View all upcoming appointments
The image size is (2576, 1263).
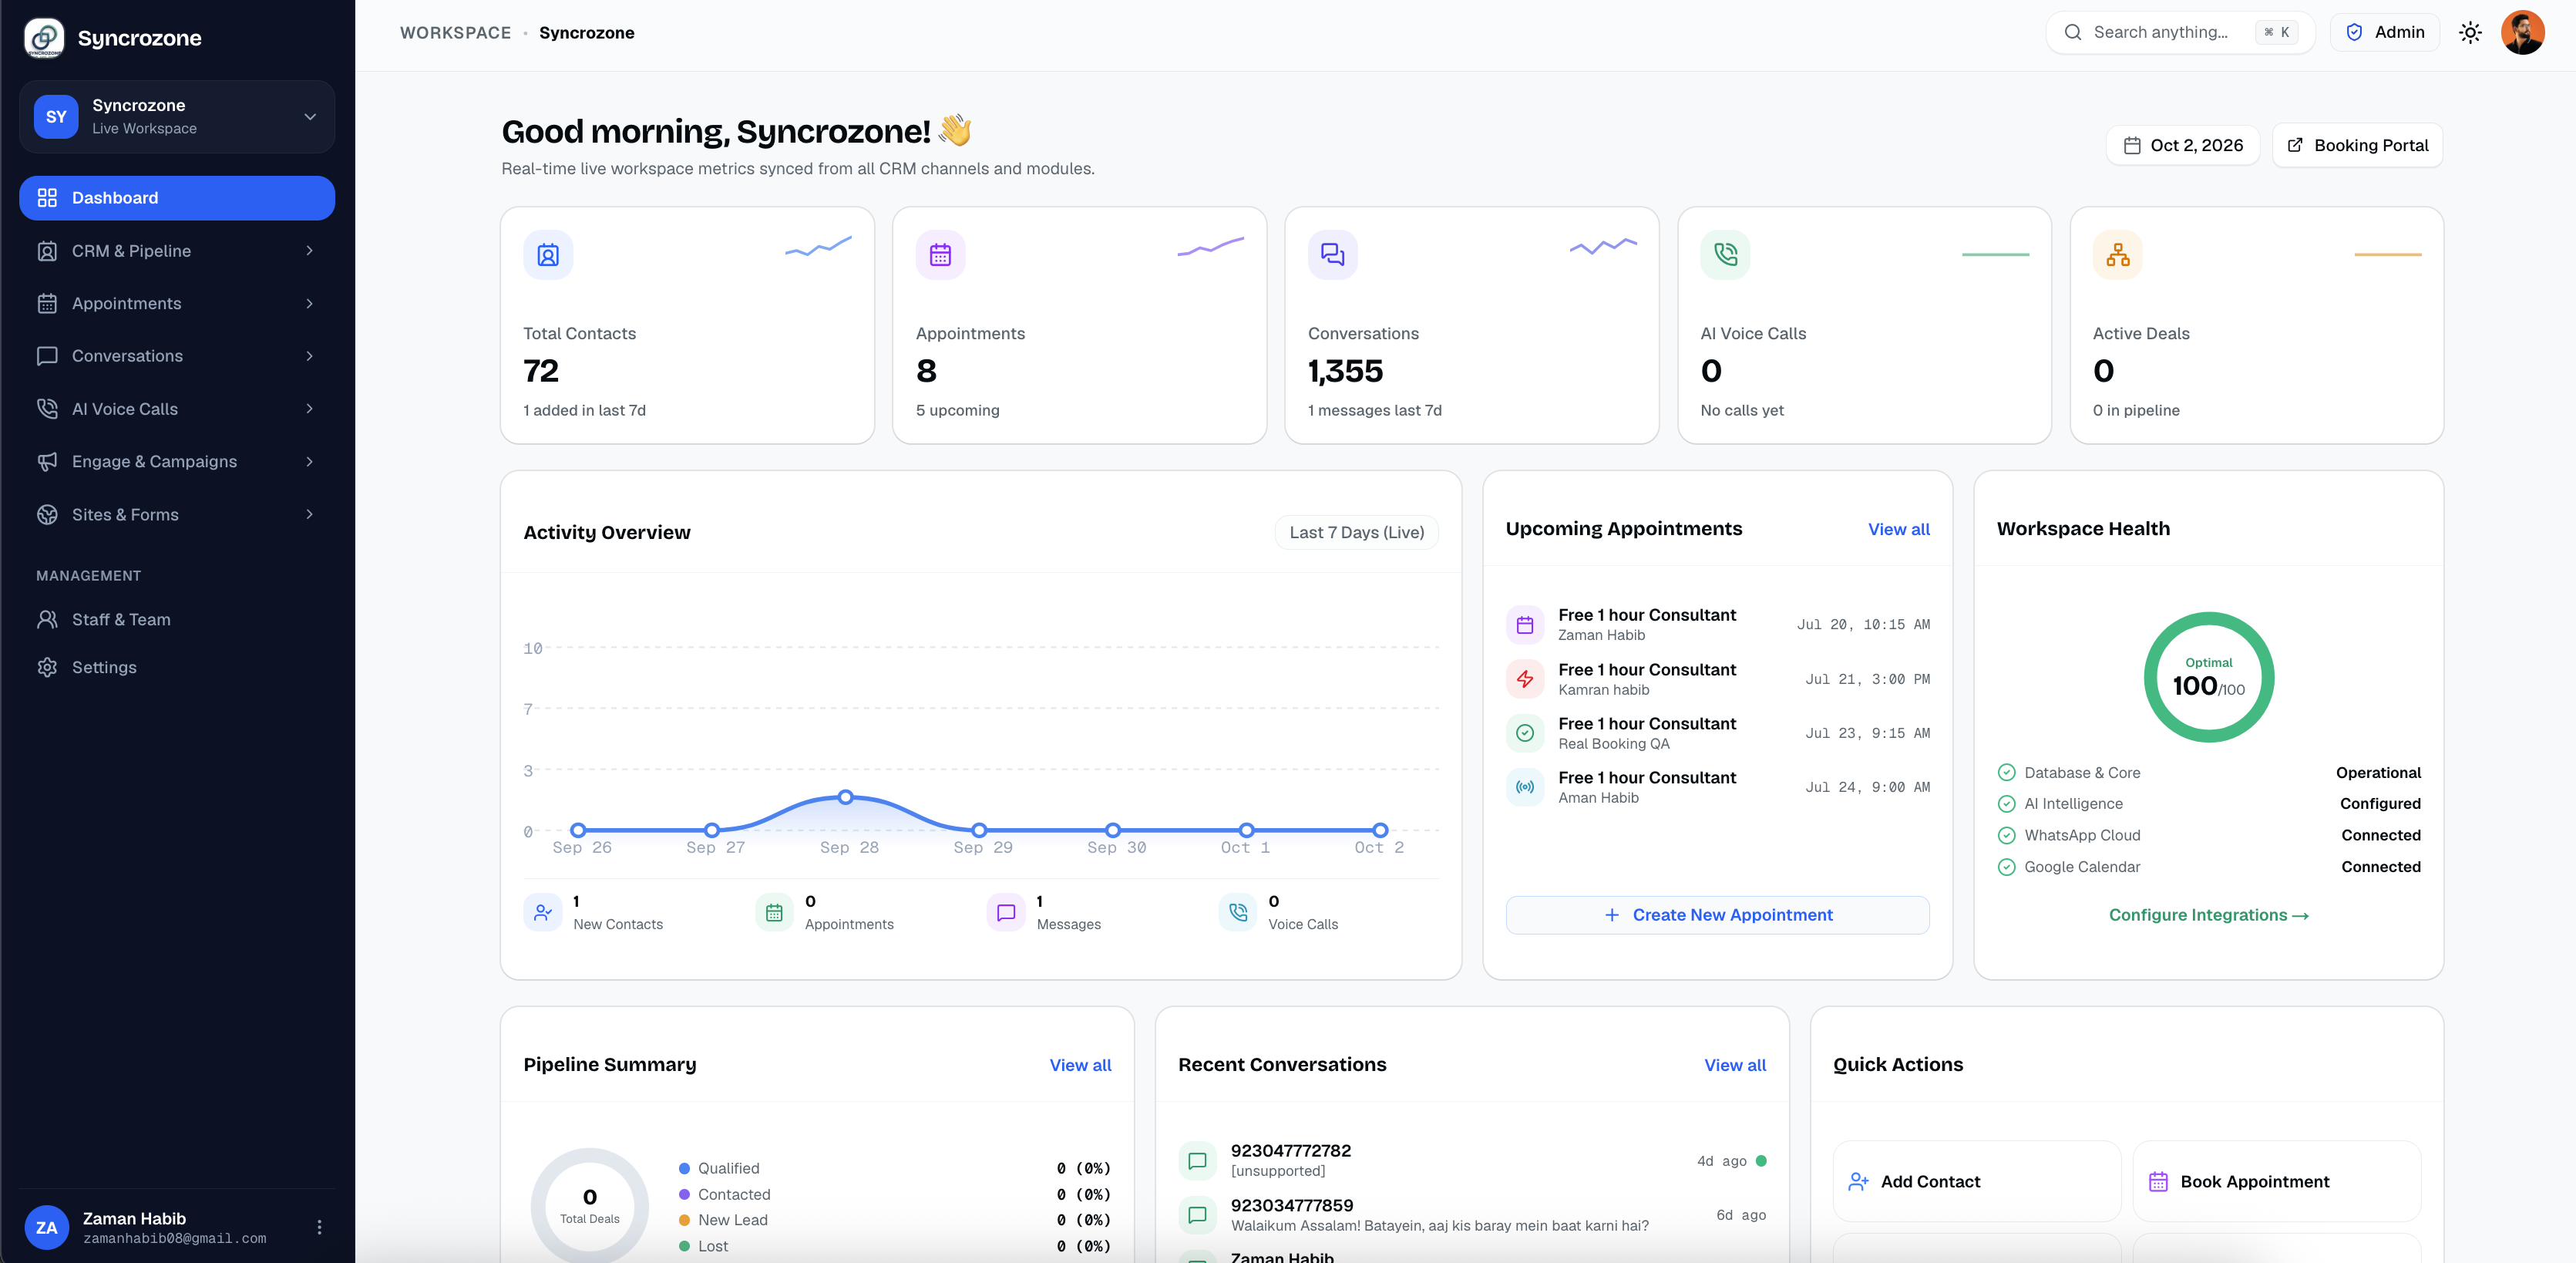tap(1898, 529)
